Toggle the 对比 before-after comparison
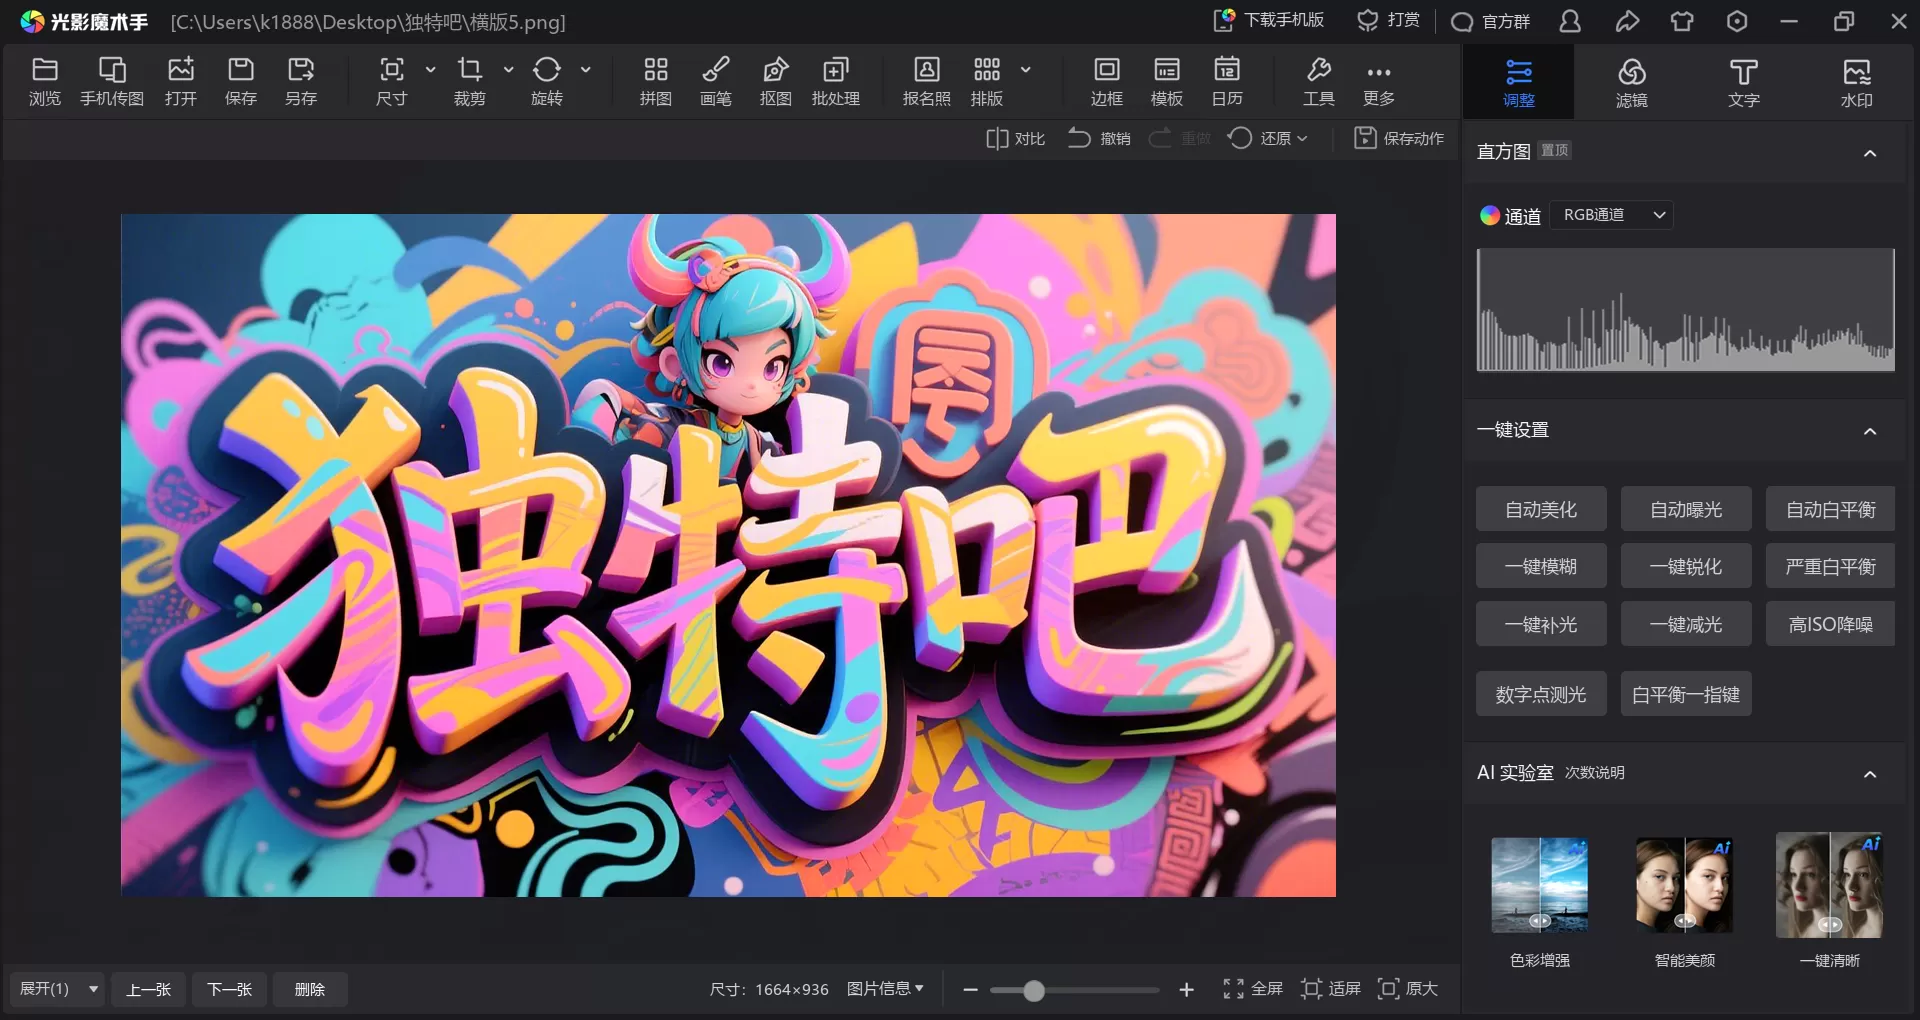The image size is (1920, 1020). click(1014, 138)
